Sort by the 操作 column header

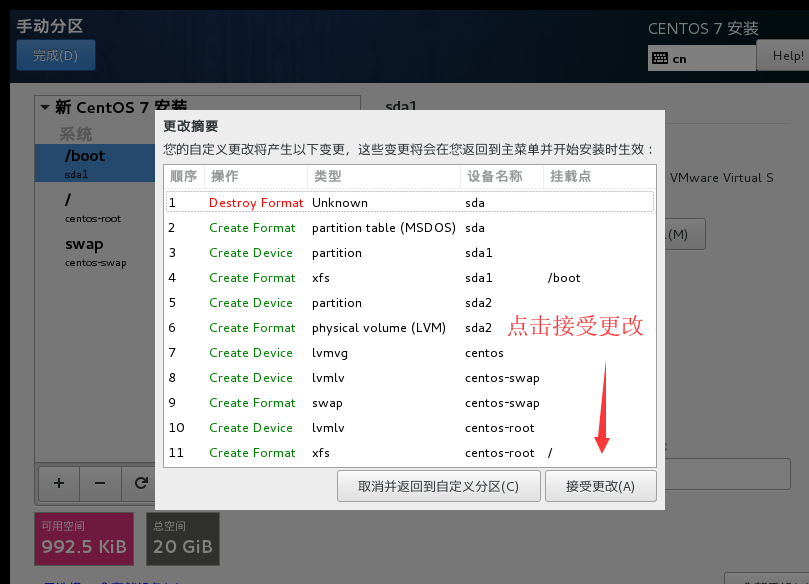tap(256, 176)
